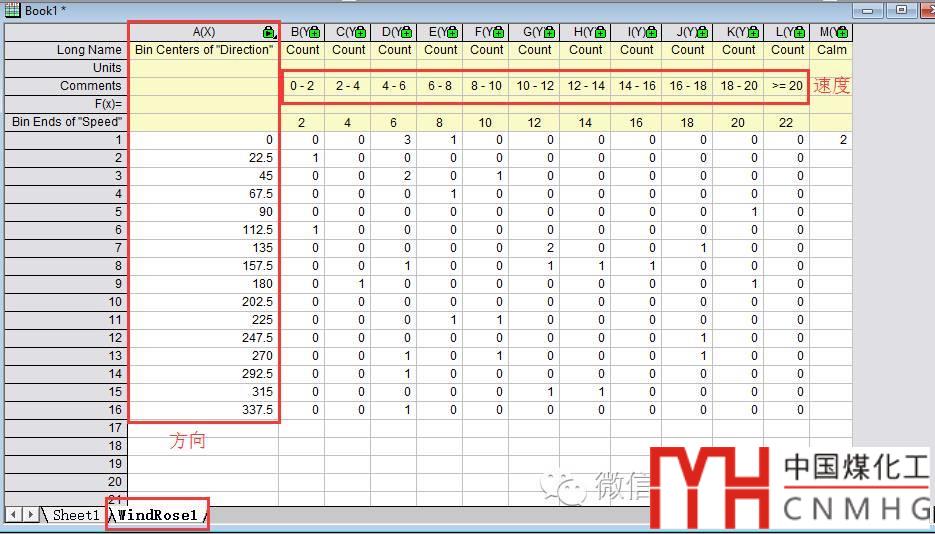
Task: Click the speed bin end cell 12
Action: coord(534,123)
